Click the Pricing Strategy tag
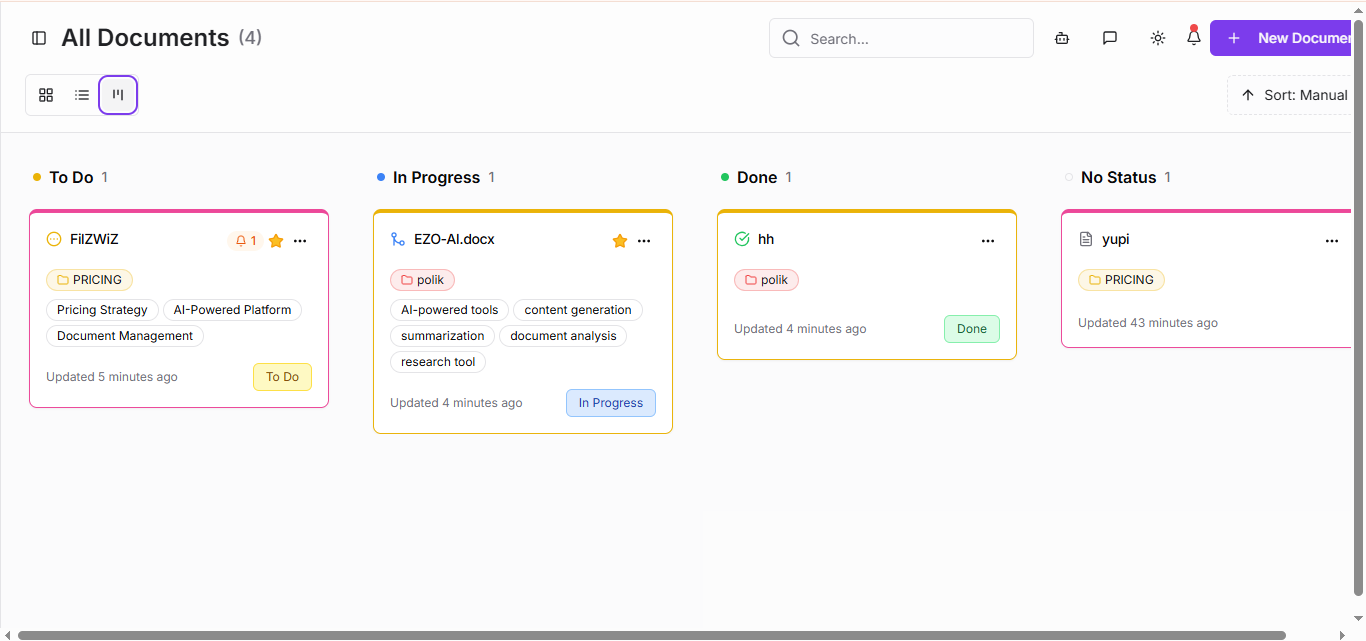 (102, 310)
